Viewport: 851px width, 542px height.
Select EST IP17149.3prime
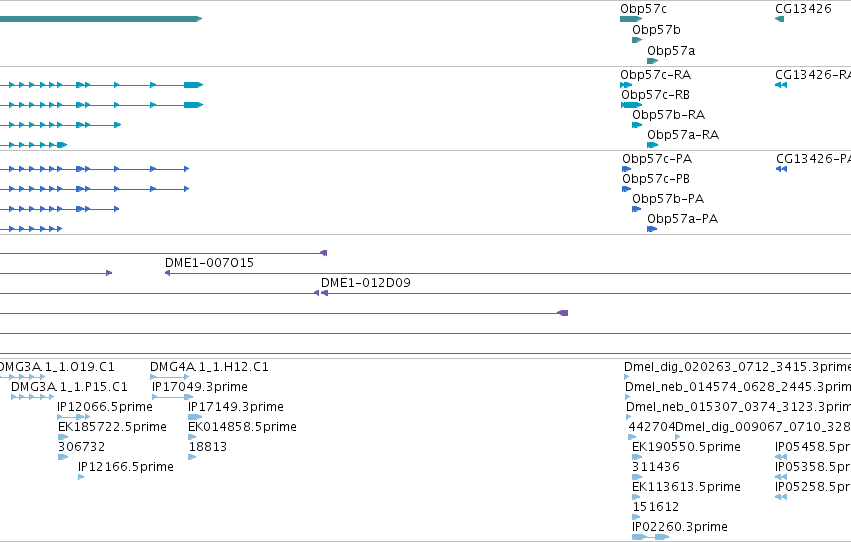(236, 407)
